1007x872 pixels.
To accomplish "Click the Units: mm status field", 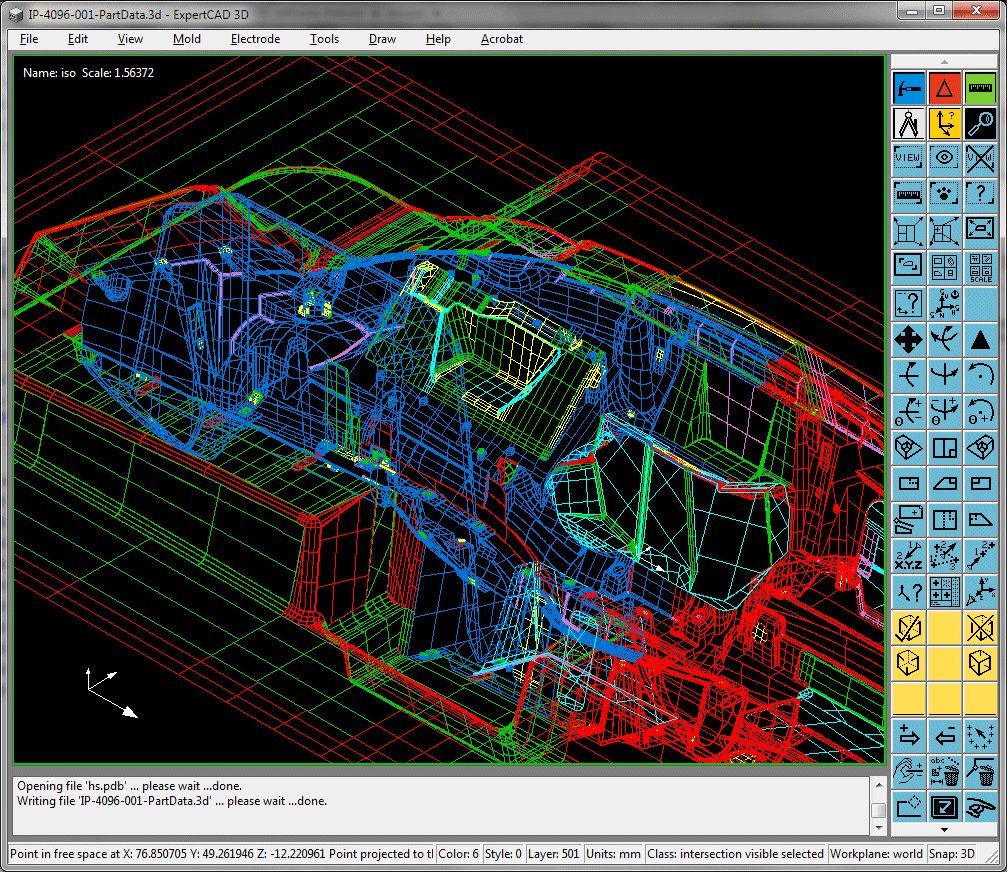I will click(613, 854).
